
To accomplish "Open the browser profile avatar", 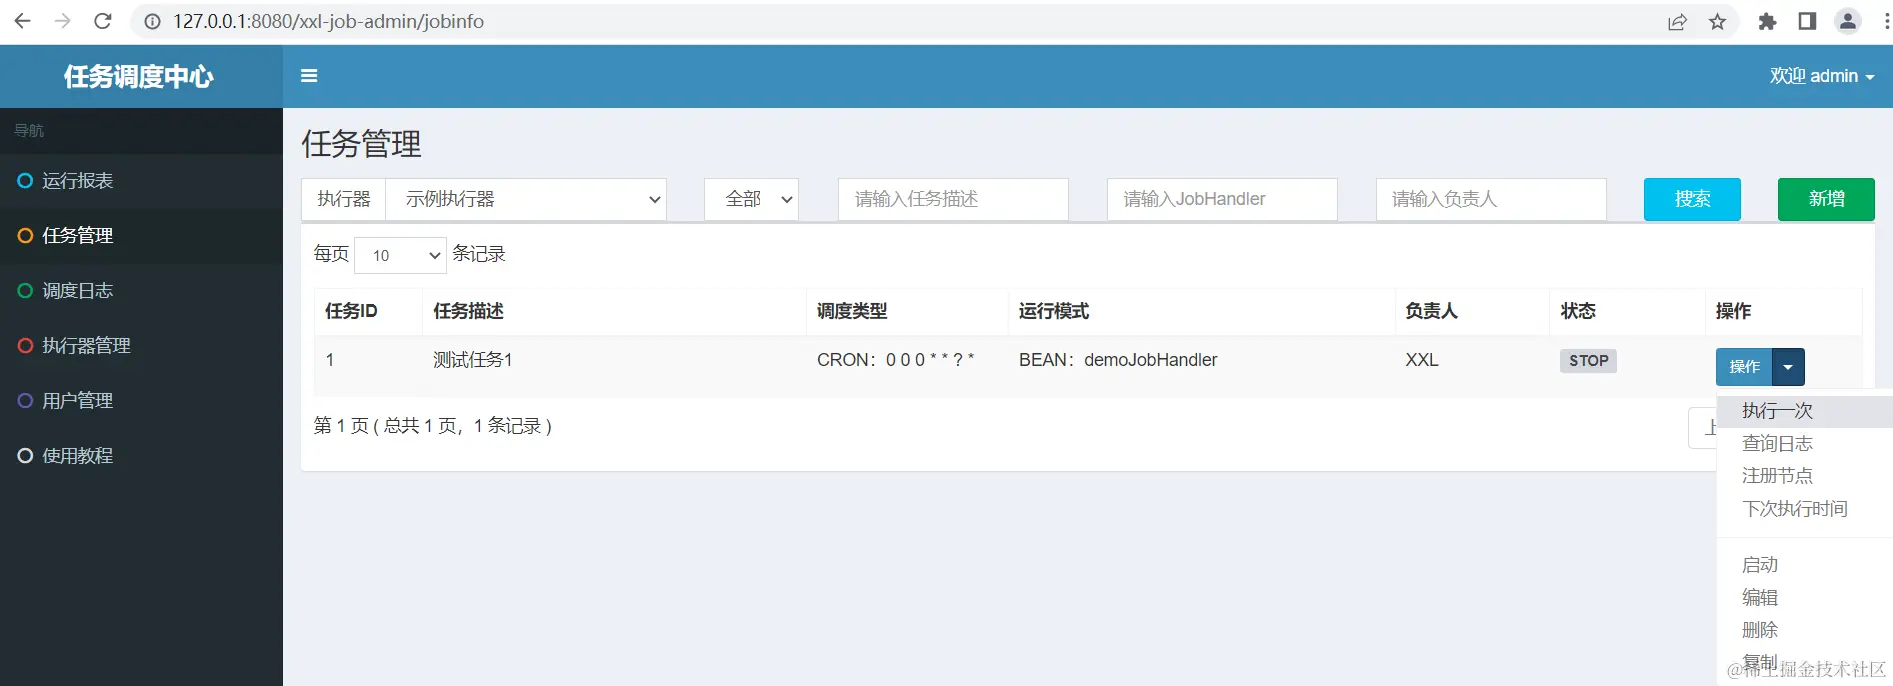I will (x=1848, y=21).
